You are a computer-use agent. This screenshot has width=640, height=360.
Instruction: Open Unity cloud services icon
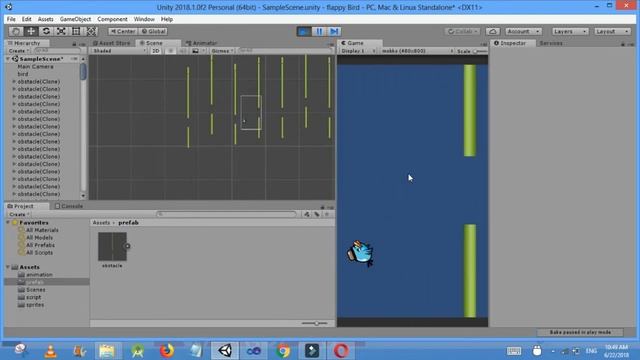493,31
